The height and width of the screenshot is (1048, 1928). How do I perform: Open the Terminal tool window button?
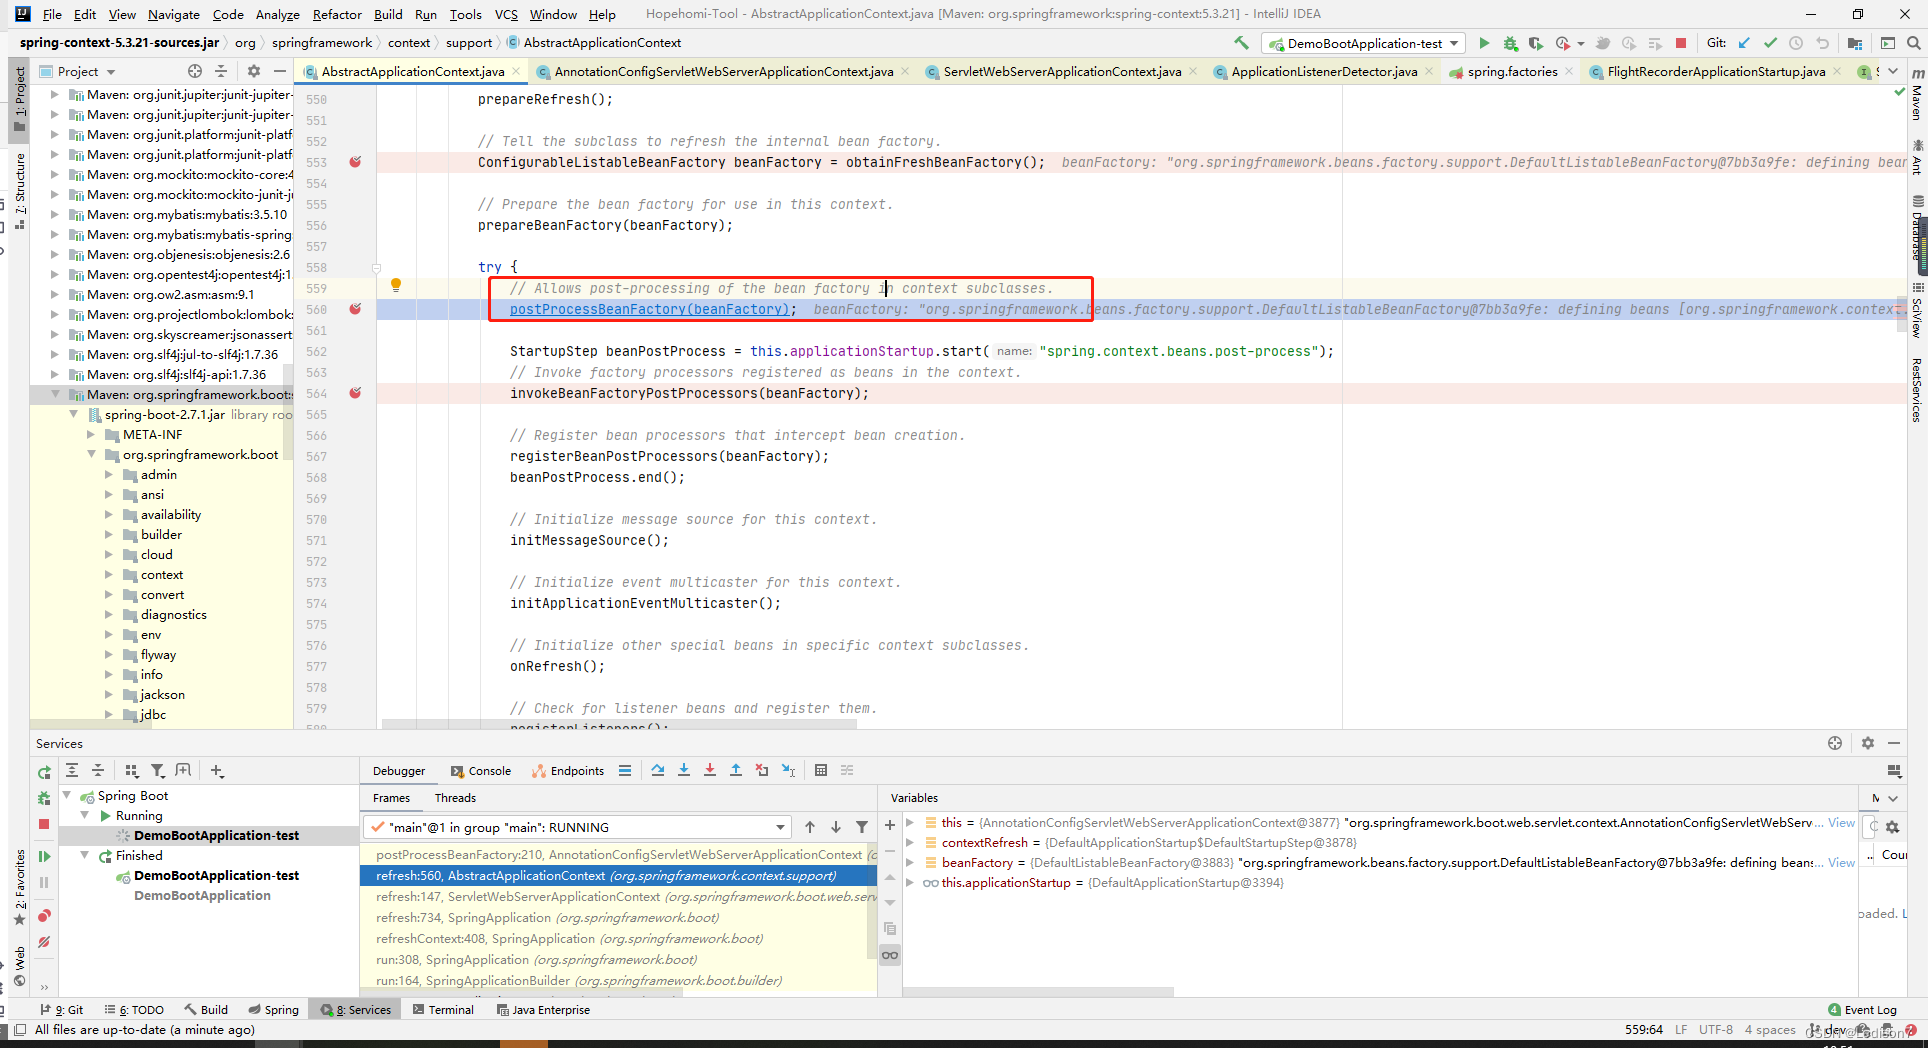(x=443, y=1010)
